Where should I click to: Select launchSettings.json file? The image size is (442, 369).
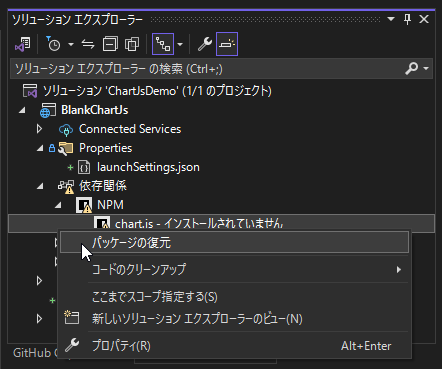[x=148, y=167]
